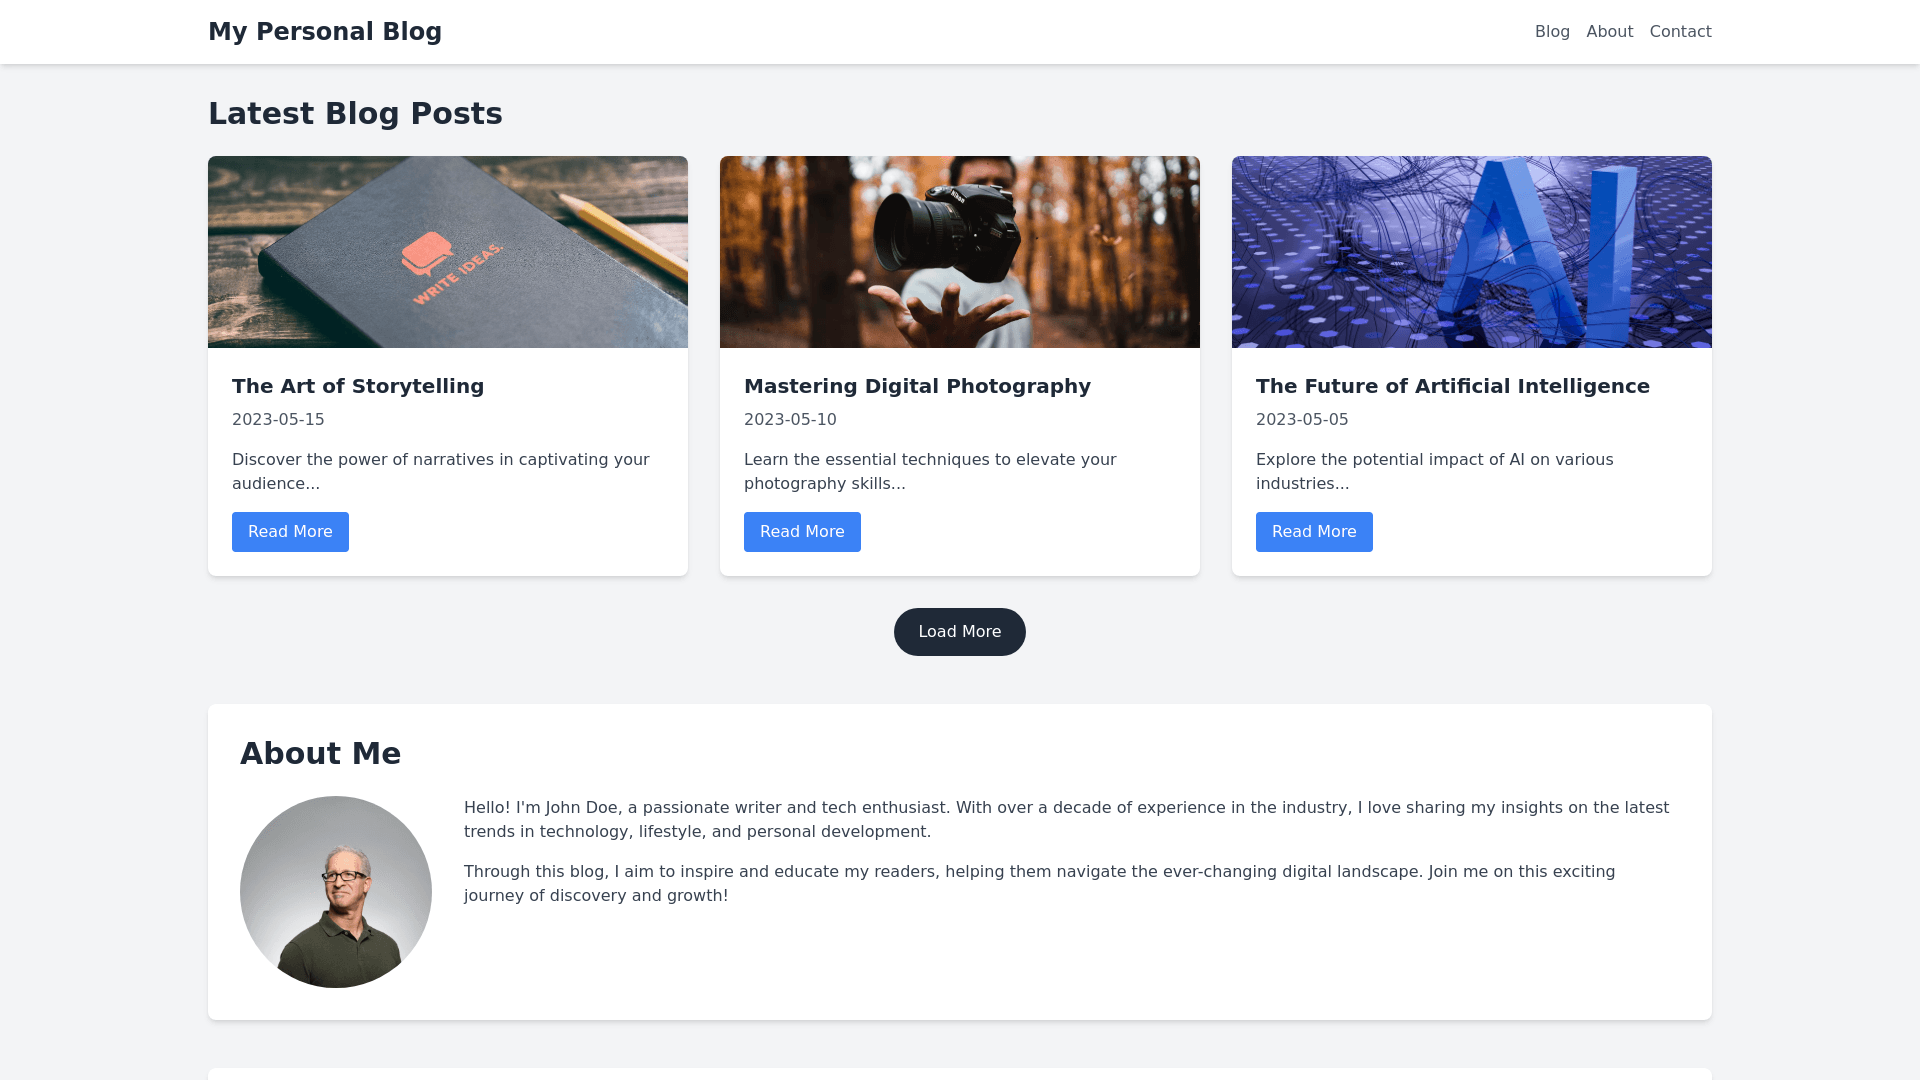Click the About Me section heading
This screenshot has height=1080, width=1920.
click(320, 754)
